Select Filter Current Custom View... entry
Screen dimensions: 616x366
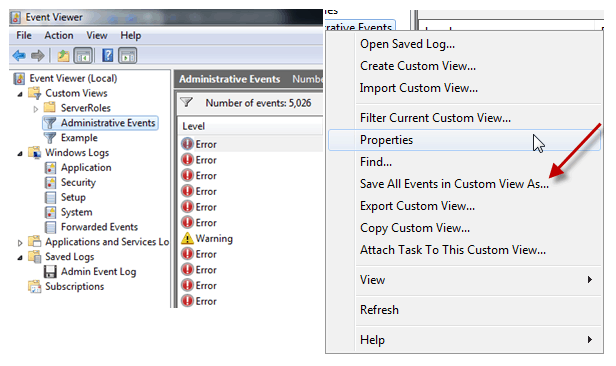point(464,118)
